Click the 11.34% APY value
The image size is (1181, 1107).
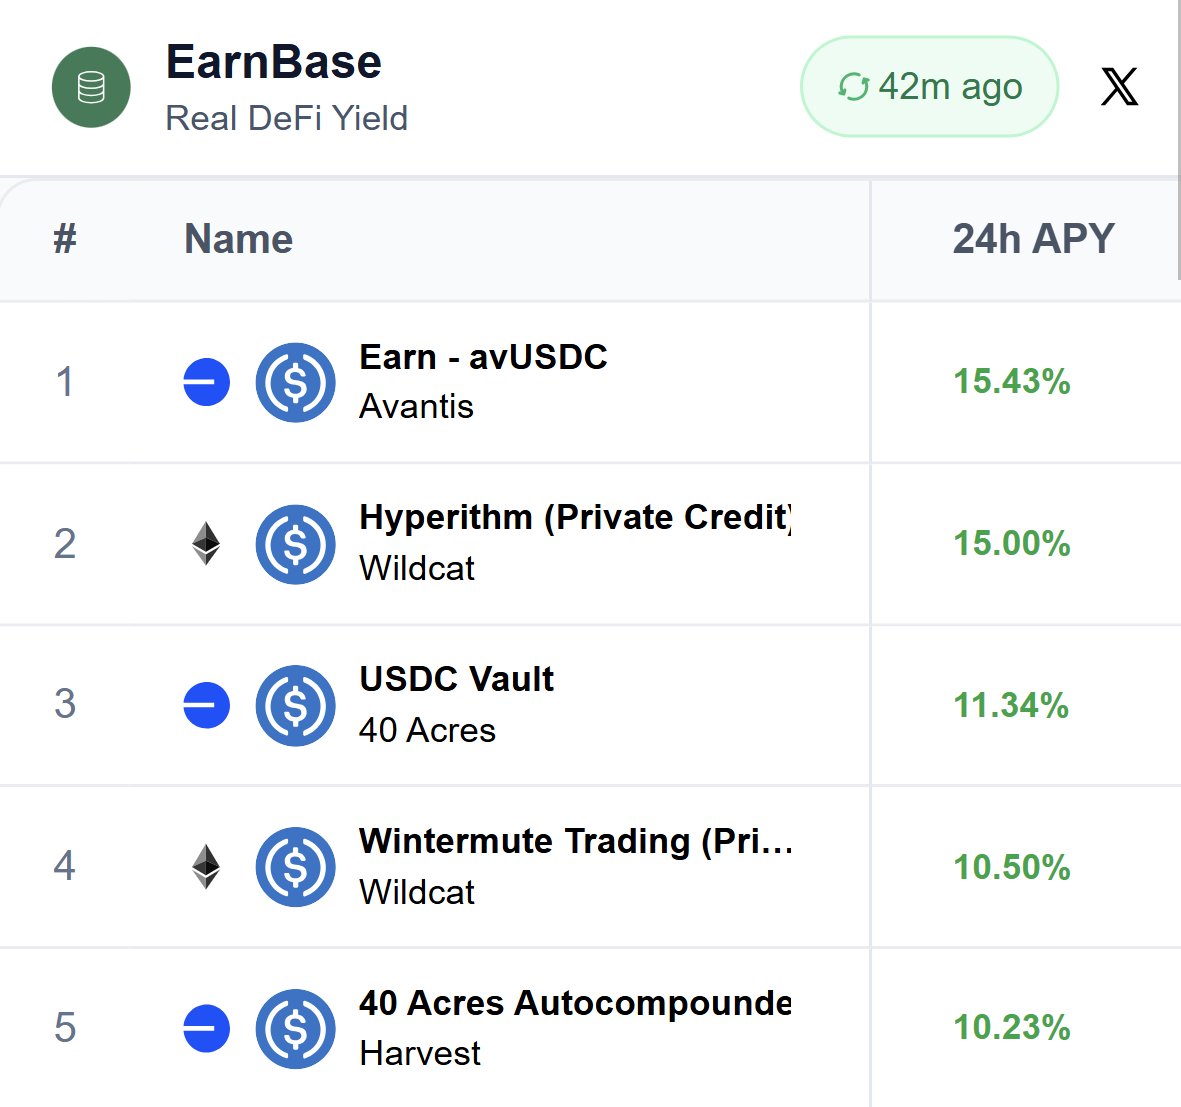(1011, 705)
